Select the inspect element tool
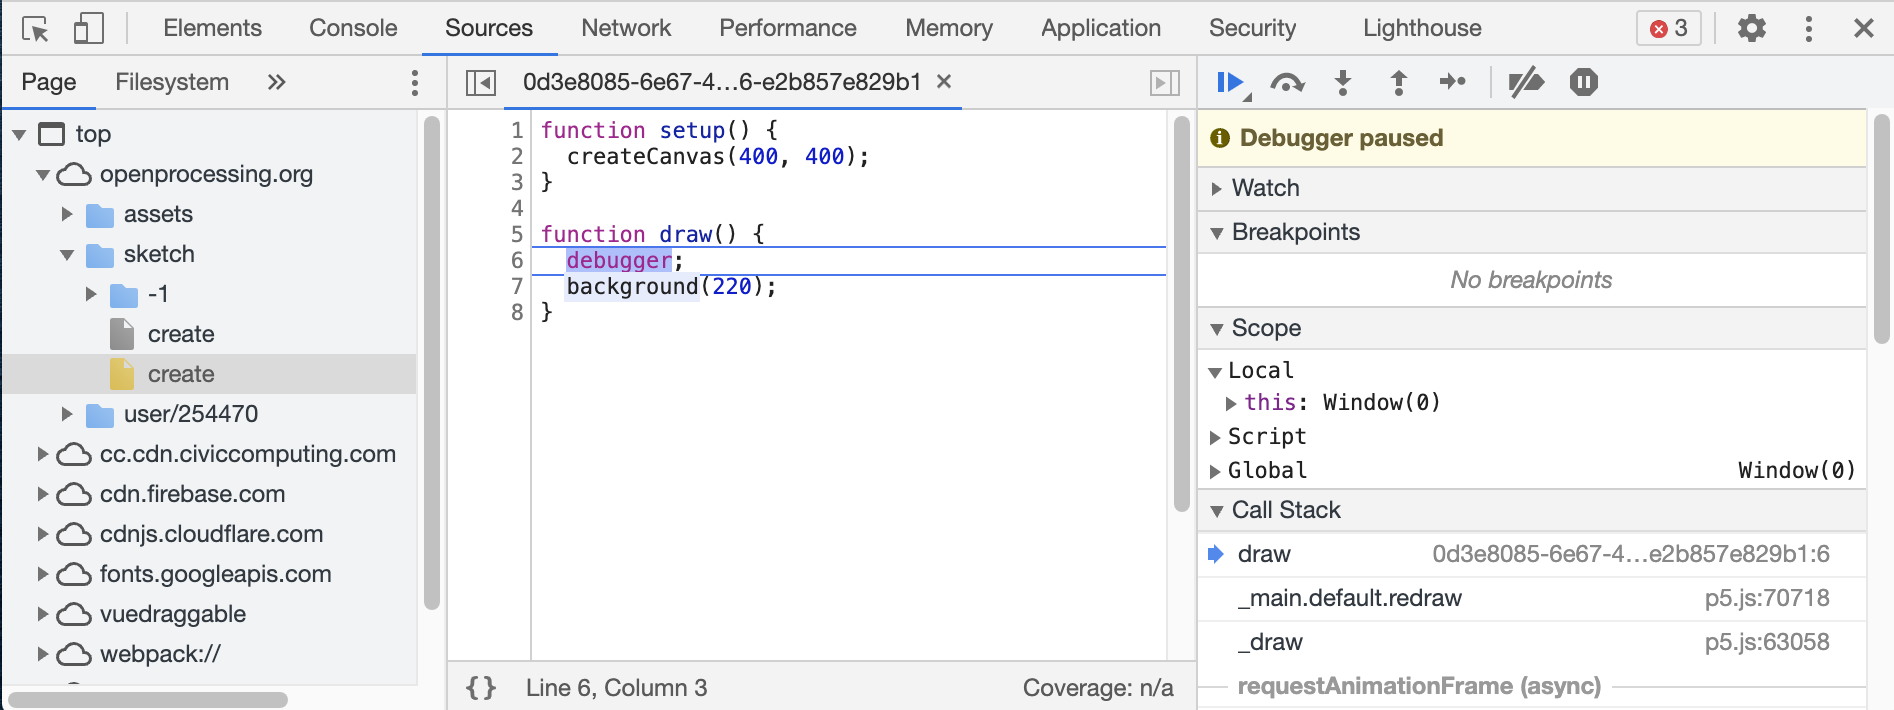 35,28
